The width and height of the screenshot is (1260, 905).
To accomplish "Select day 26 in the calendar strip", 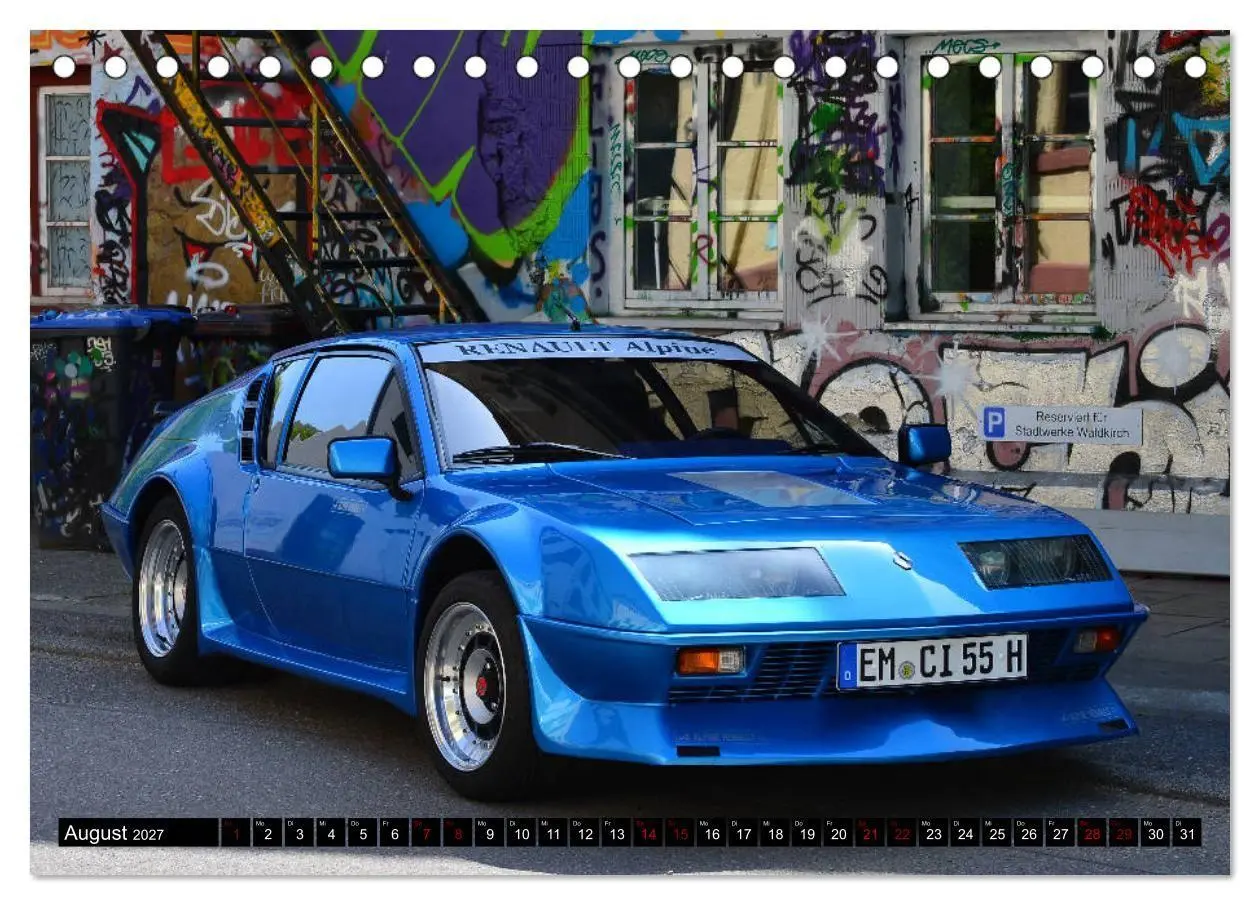I will pyautogui.click(x=1029, y=832).
